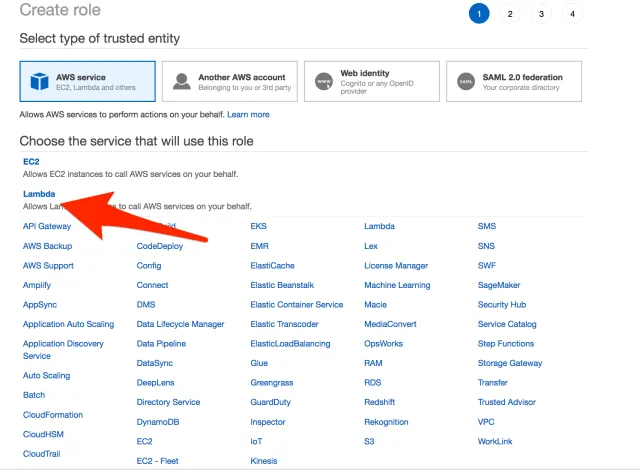Select CloudHSM service
The width and height of the screenshot is (640, 471).
pos(43,434)
